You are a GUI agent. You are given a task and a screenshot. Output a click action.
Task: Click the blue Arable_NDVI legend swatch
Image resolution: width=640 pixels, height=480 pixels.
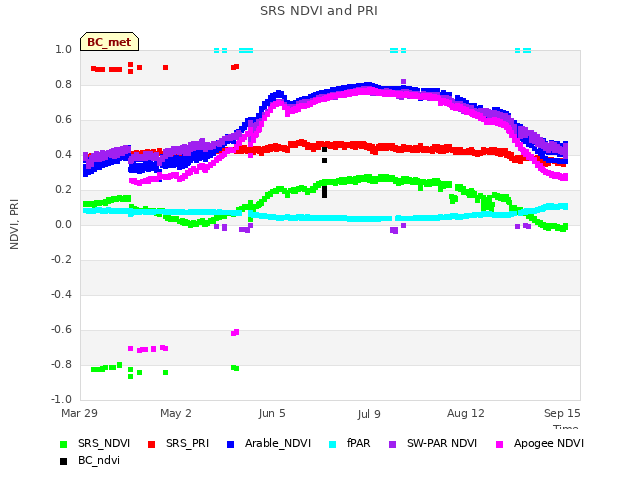click(231, 444)
